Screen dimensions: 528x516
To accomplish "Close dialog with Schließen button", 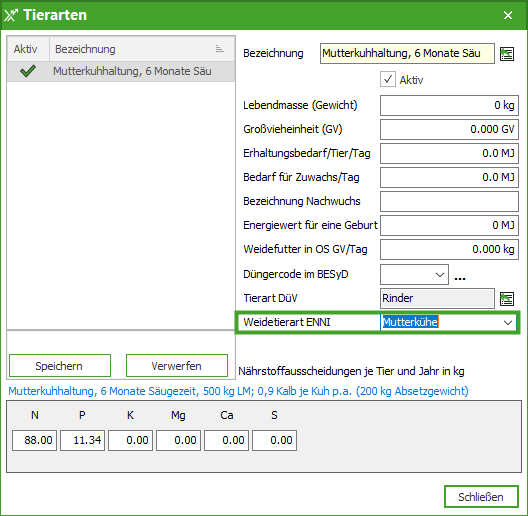I will [x=481, y=496].
